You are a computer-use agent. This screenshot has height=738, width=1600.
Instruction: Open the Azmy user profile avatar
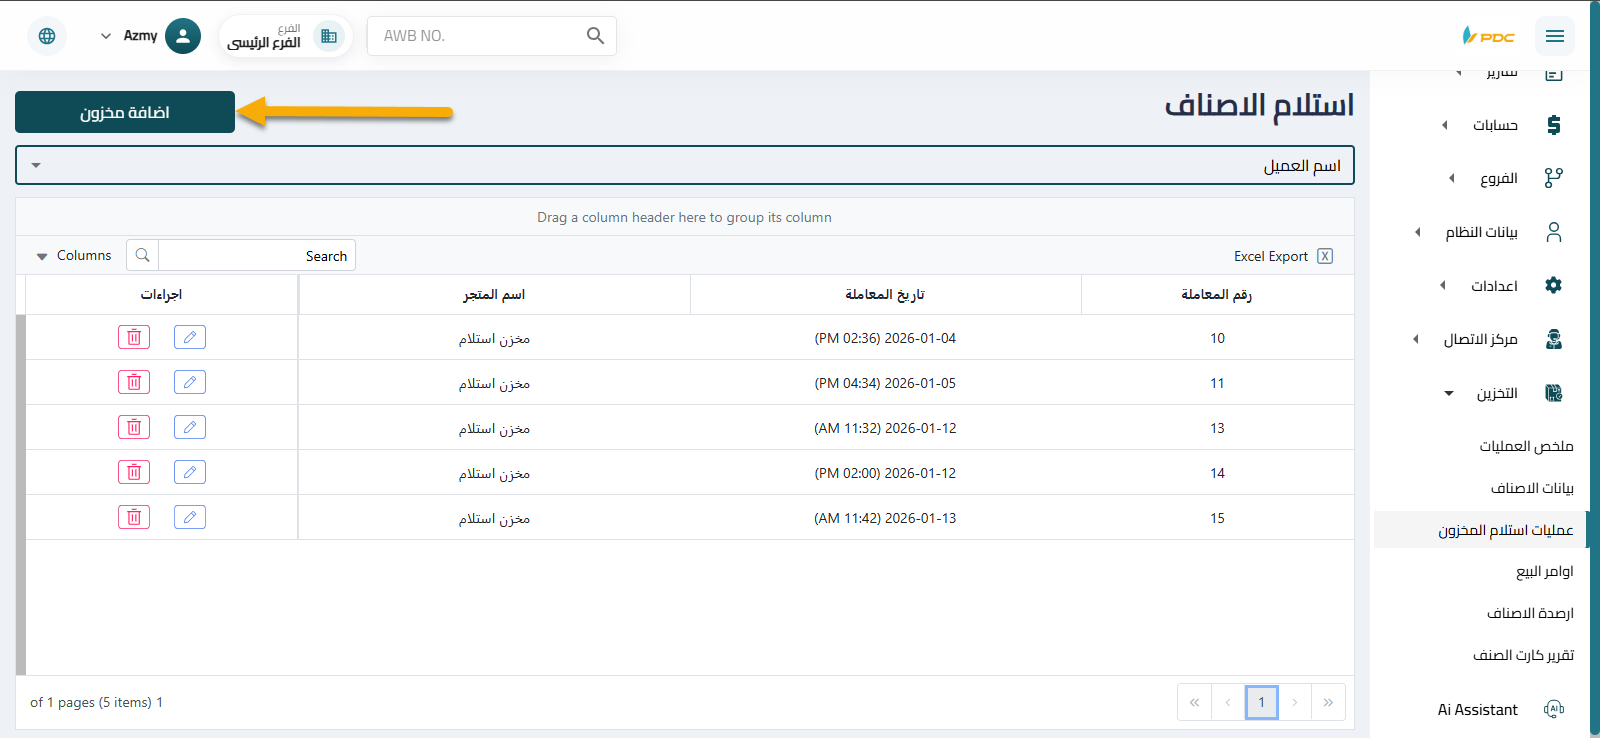coord(182,36)
